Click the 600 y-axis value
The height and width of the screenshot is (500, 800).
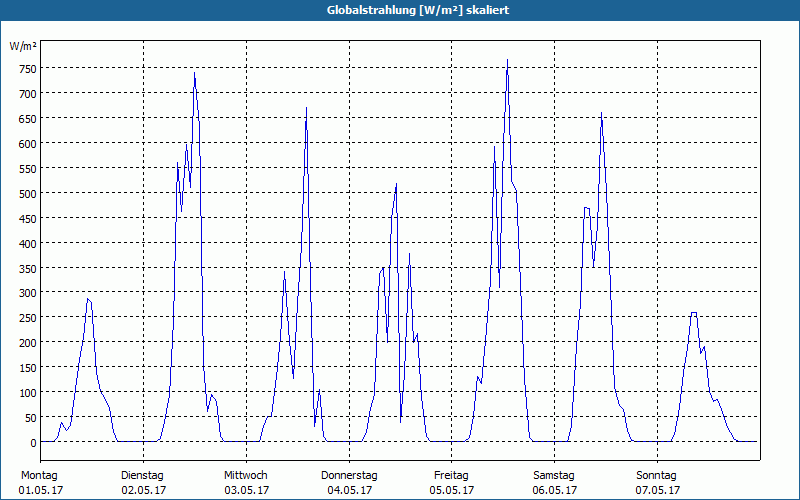[x=27, y=144]
